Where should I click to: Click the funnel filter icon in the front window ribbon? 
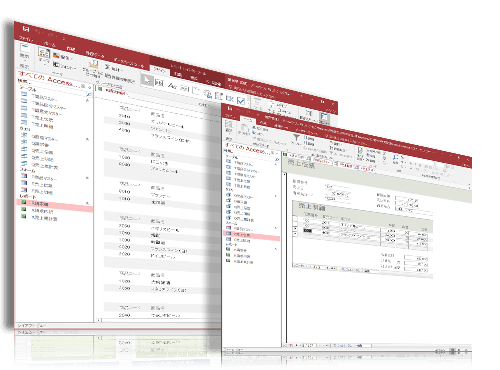click(x=296, y=137)
